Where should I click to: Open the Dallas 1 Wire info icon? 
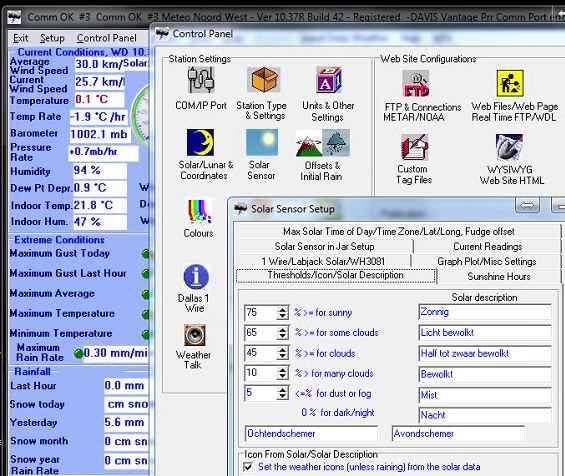[x=196, y=276]
